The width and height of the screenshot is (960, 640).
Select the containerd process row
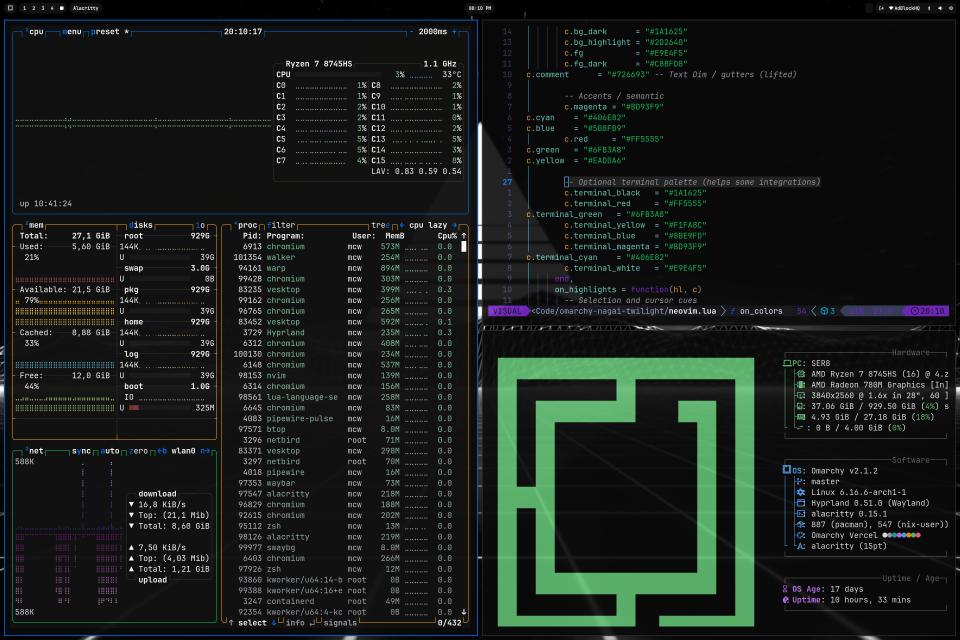tap(343, 601)
